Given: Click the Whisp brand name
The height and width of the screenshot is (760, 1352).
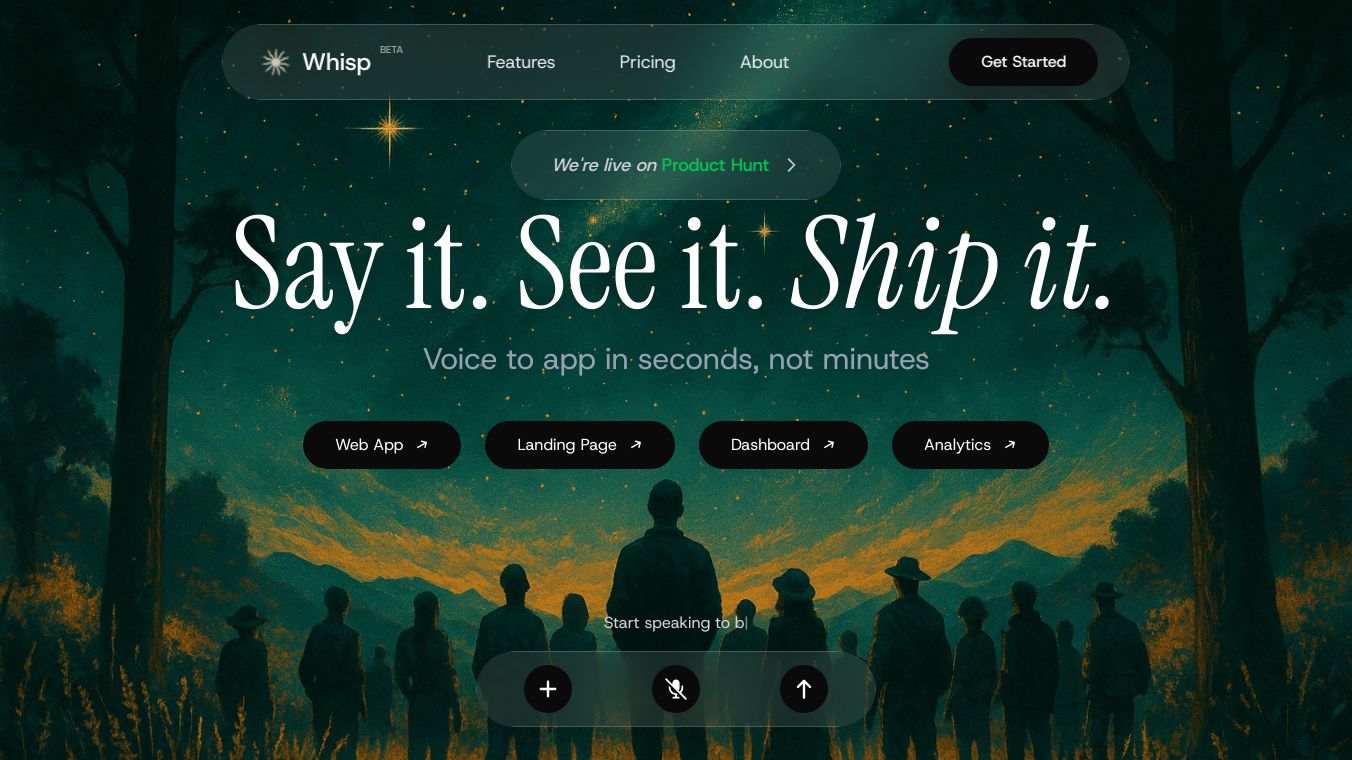Looking at the screenshot, I should click(336, 62).
